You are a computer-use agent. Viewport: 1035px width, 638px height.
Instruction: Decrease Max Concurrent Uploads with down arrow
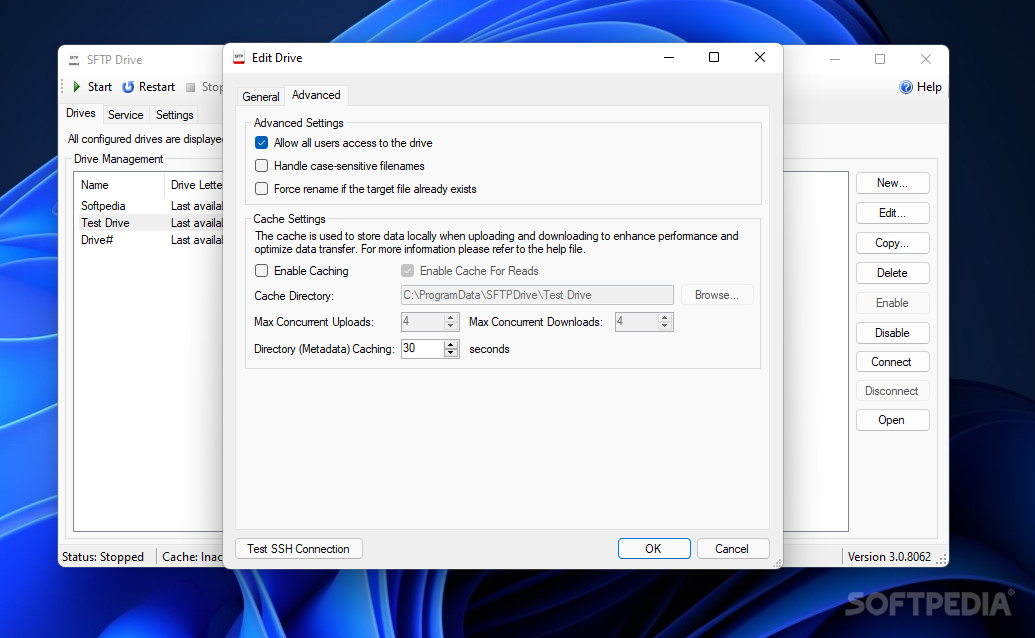(x=451, y=326)
